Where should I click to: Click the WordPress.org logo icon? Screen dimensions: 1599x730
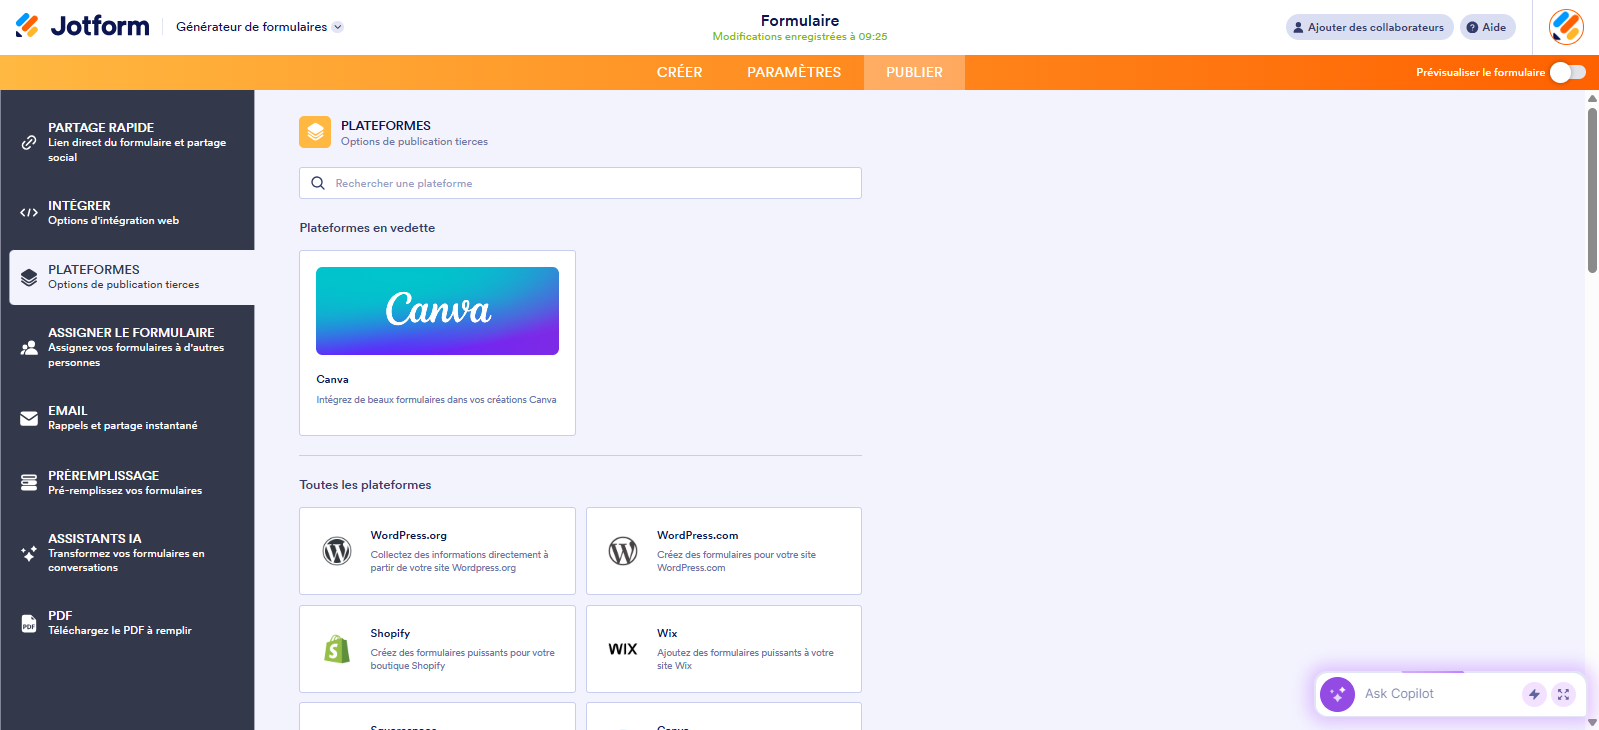pyautogui.click(x=337, y=551)
